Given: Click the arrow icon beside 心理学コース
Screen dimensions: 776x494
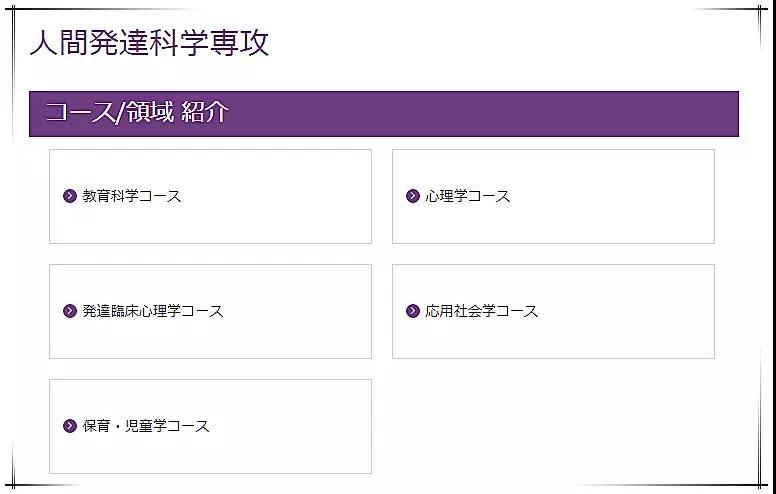Looking at the screenshot, I should [x=413, y=196].
